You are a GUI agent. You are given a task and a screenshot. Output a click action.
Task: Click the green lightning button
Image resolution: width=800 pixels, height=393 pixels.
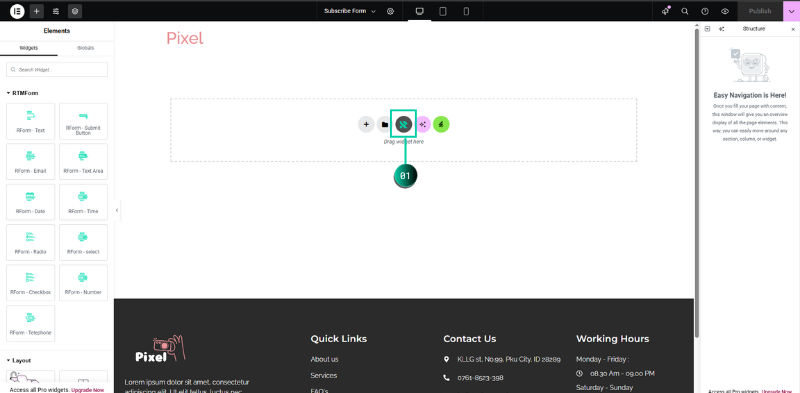point(441,124)
